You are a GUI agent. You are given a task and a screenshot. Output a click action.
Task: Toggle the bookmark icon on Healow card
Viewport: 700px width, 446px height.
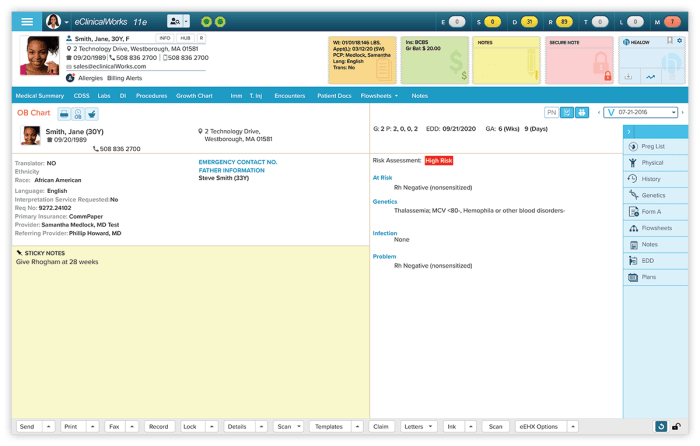(670, 42)
